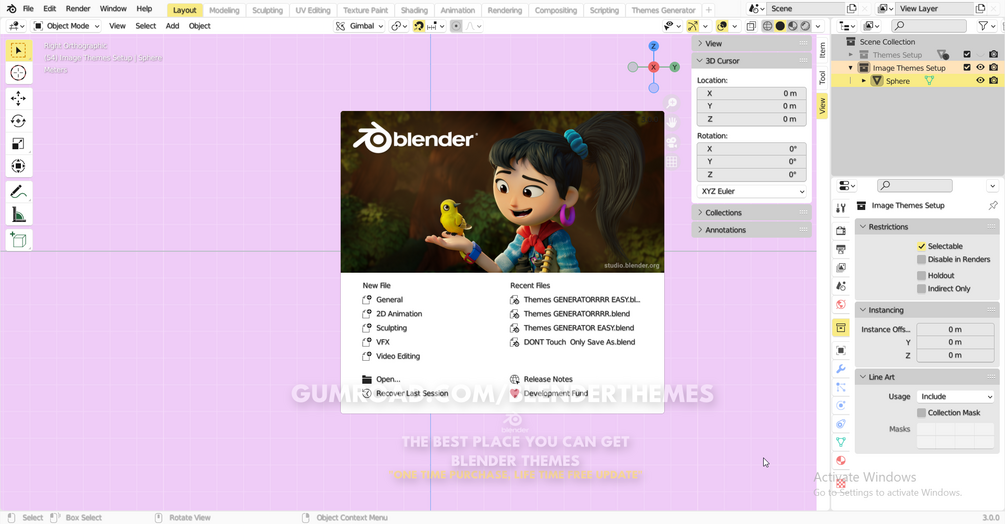Switch to the sidebar Item tab
Viewport: 1005px width, 524px height.
[822, 49]
